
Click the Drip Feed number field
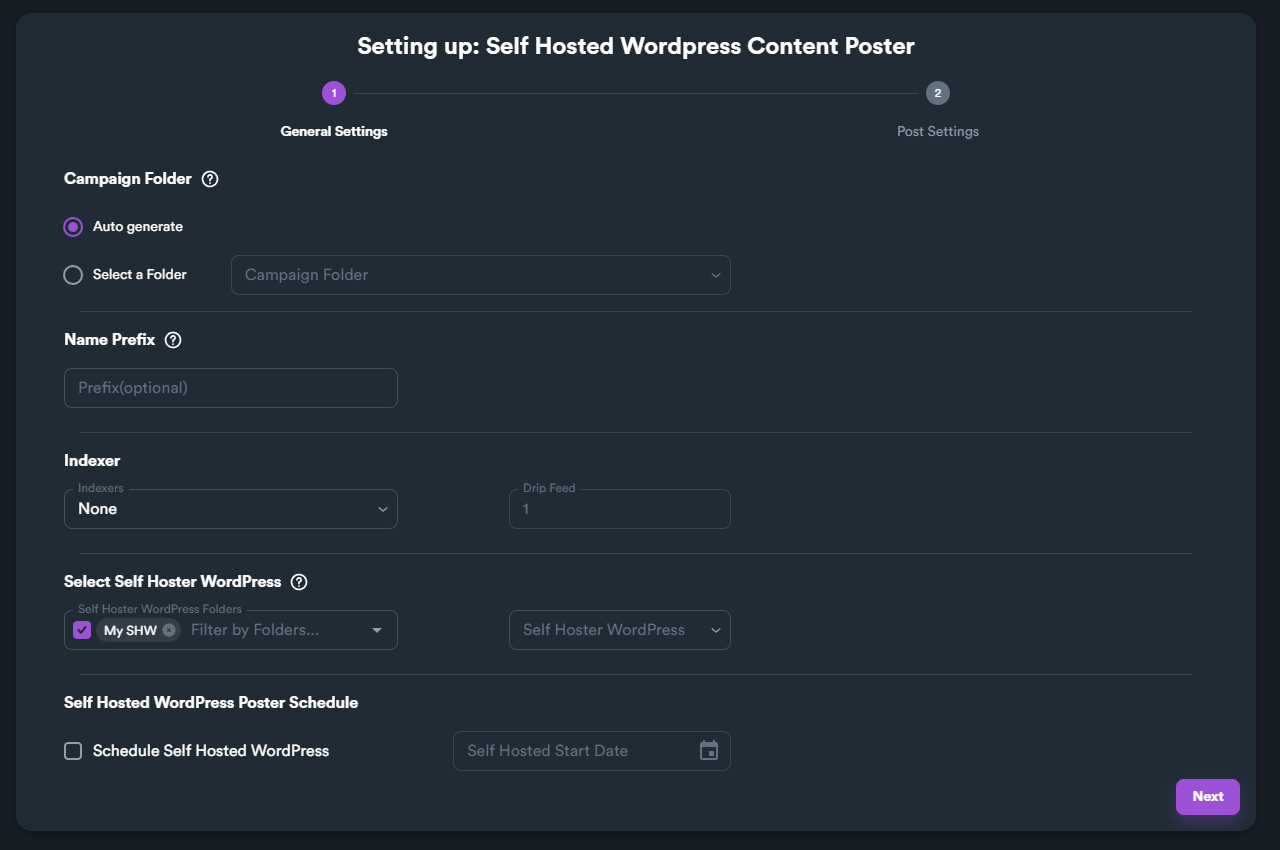(619, 509)
